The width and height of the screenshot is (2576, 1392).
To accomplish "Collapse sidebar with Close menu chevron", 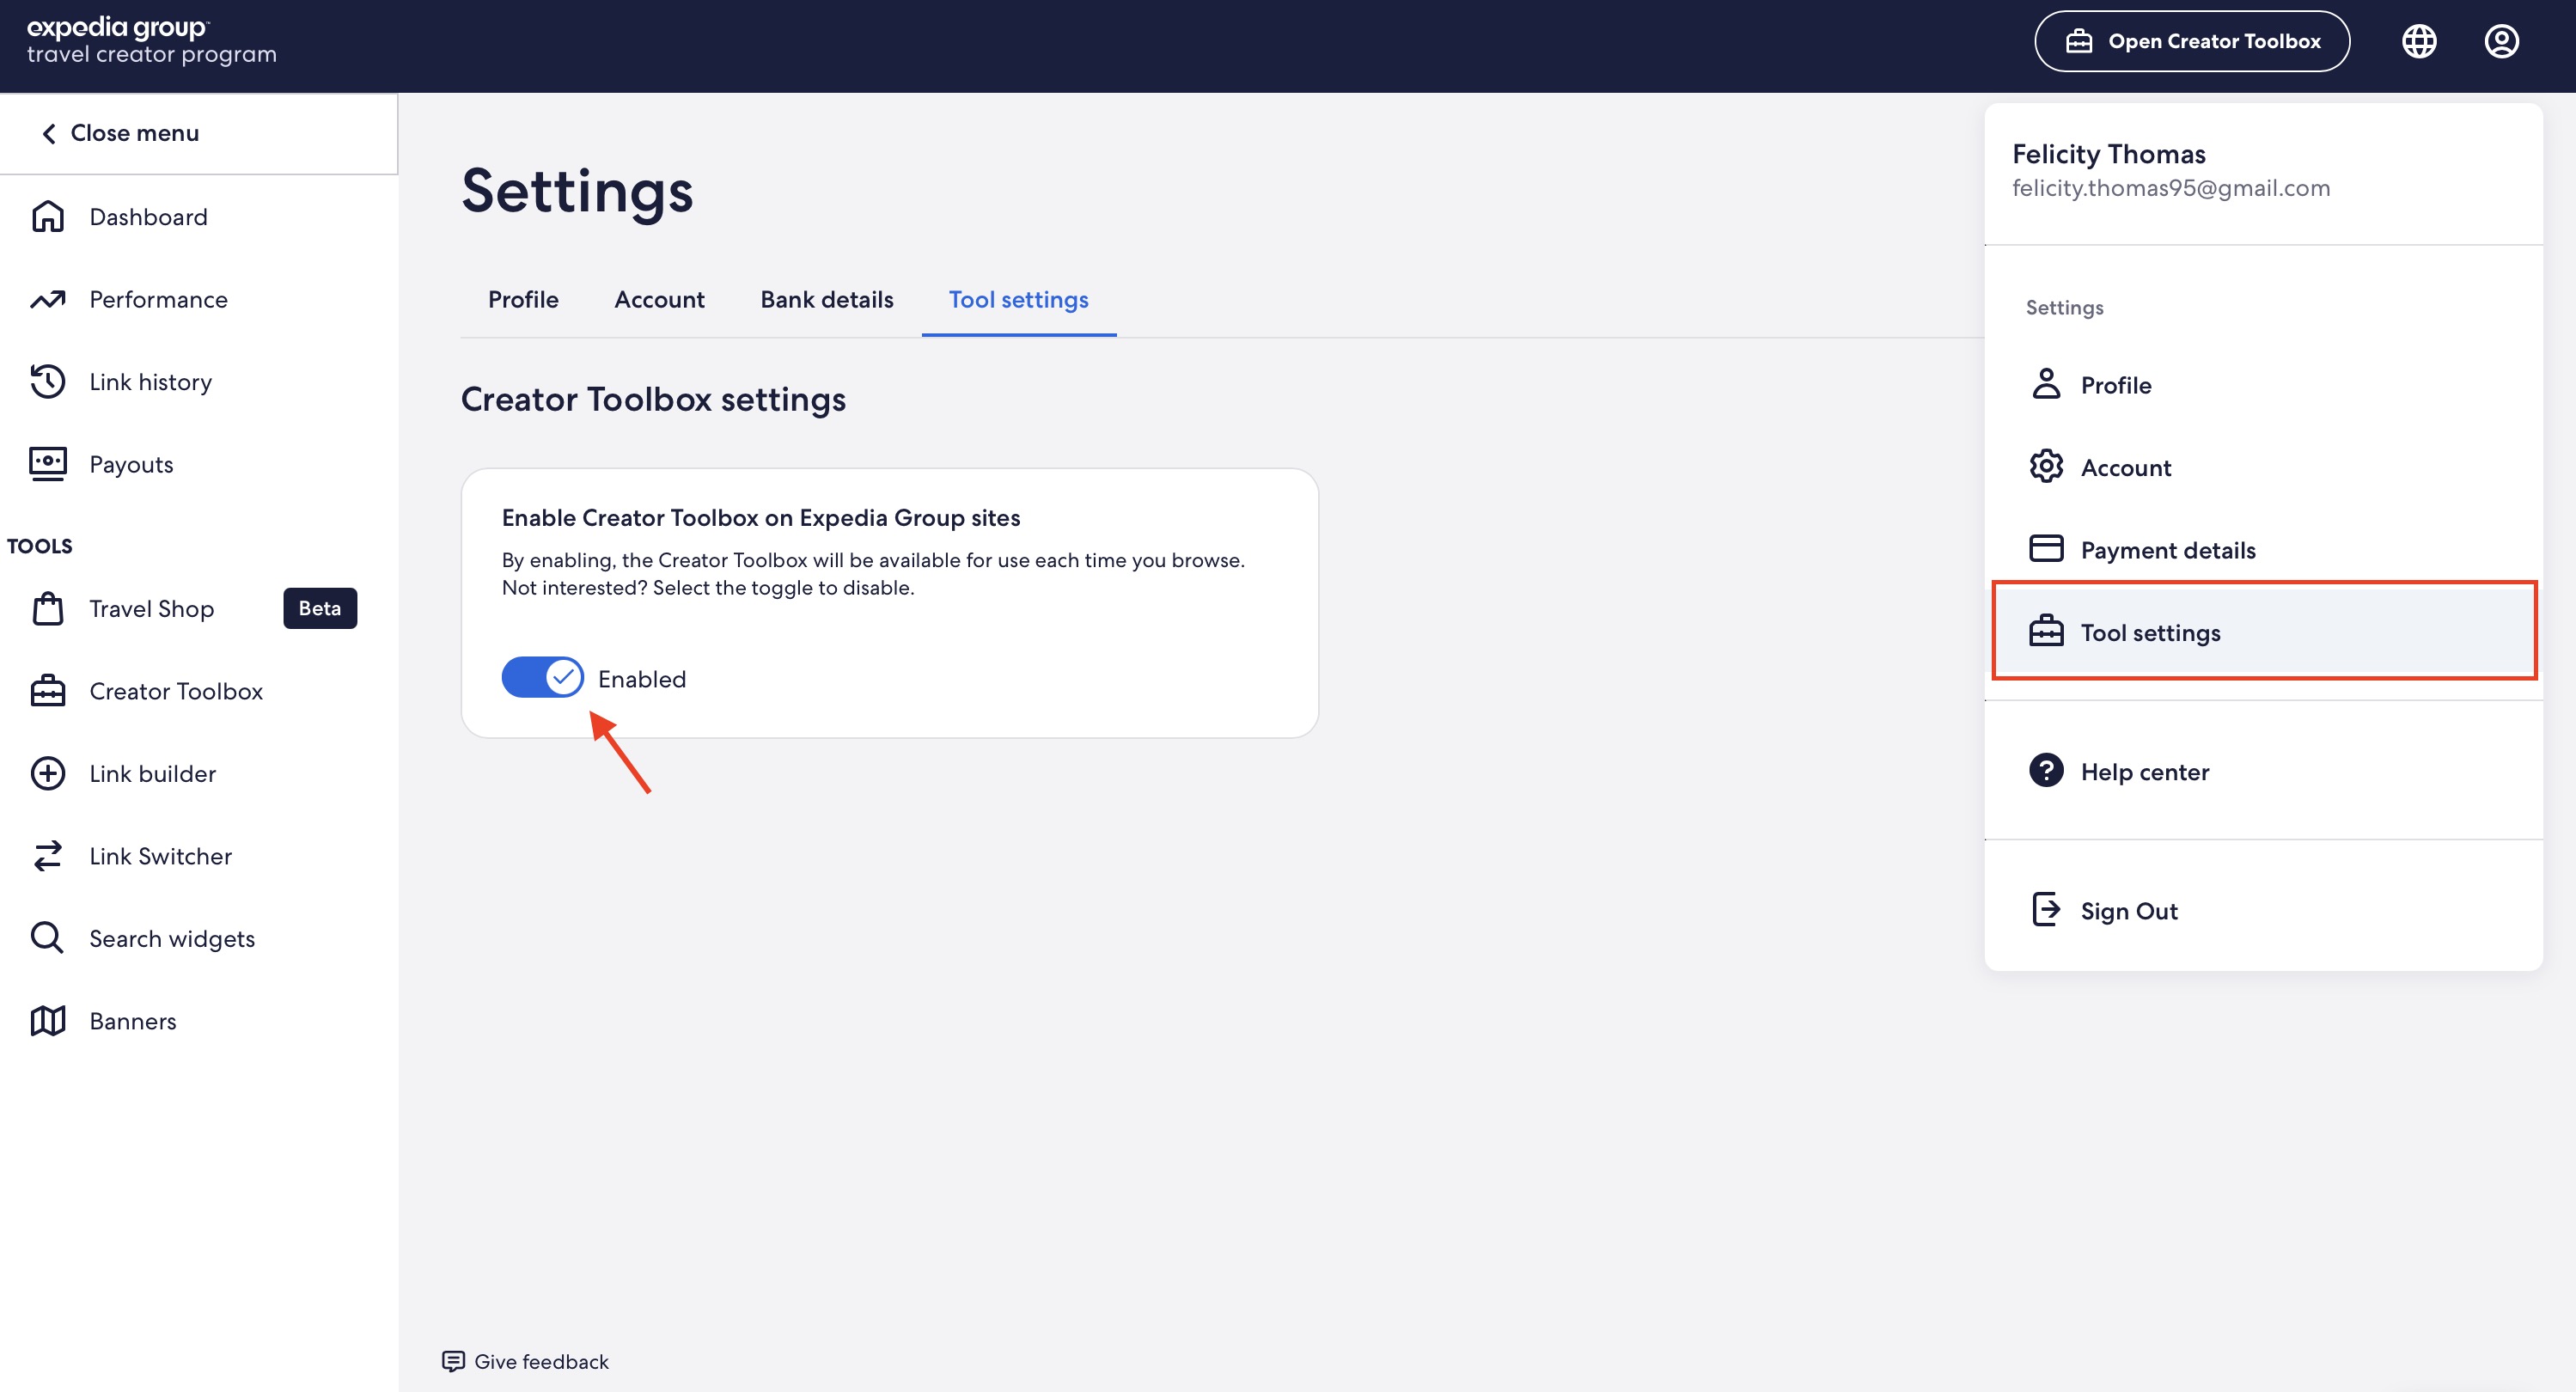I will click(48, 133).
